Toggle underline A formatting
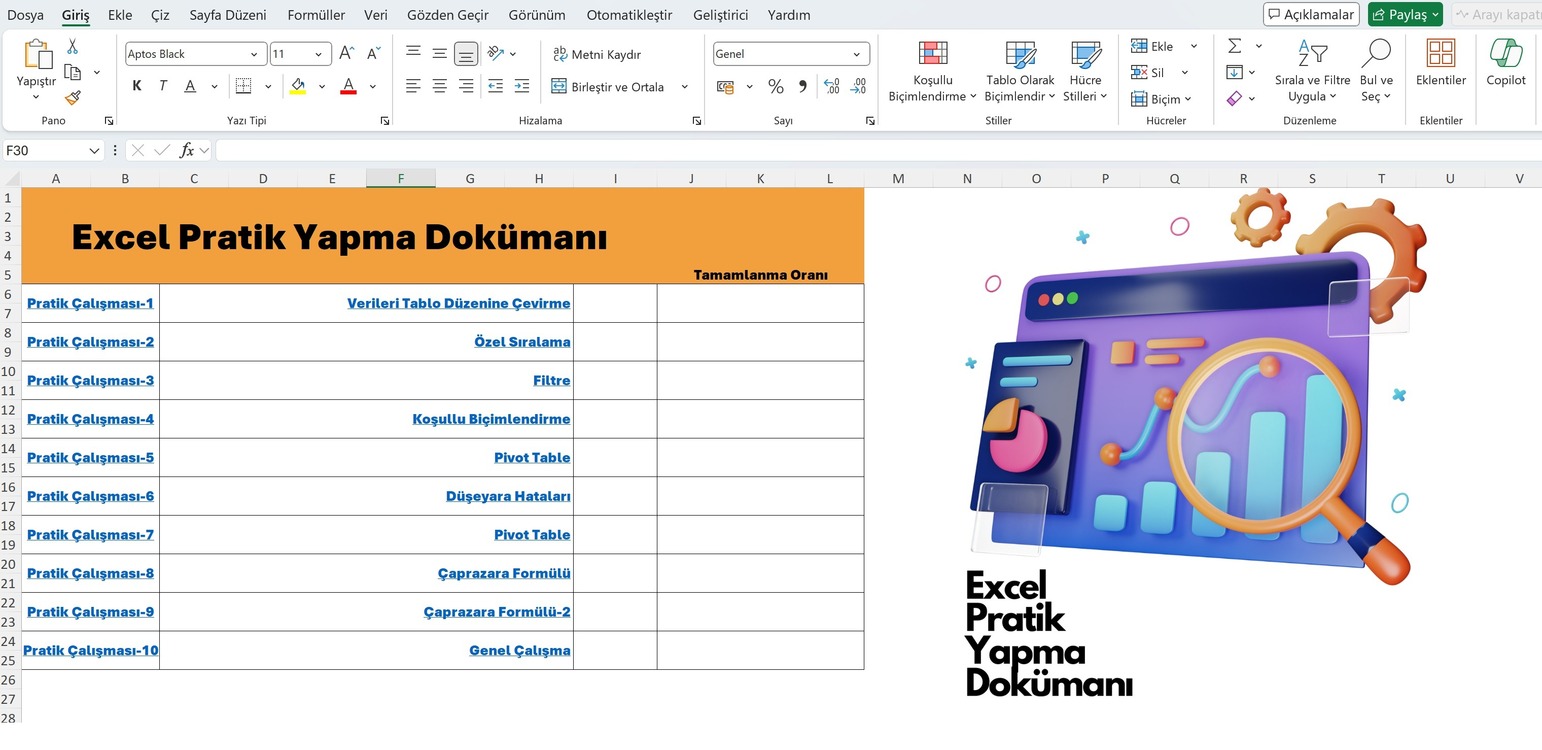The width and height of the screenshot is (1542, 750). coord(190,86)
